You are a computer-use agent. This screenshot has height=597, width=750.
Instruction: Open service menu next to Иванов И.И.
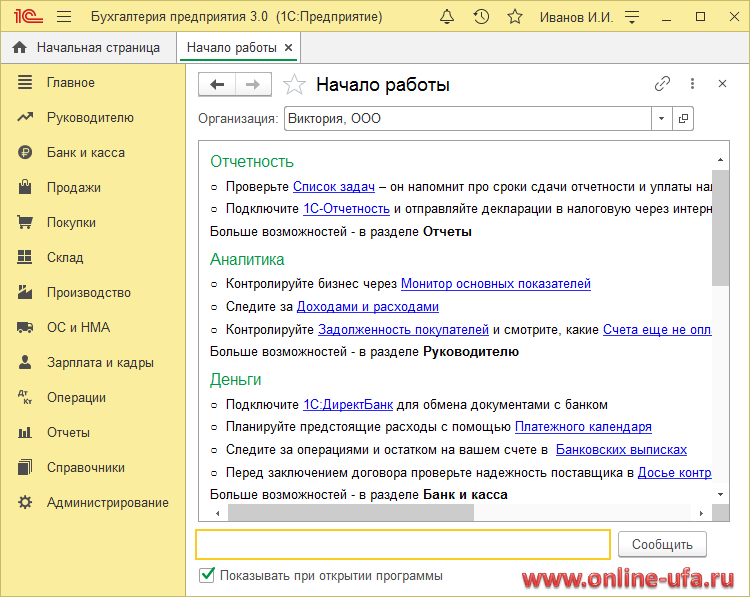pos(632,17)
